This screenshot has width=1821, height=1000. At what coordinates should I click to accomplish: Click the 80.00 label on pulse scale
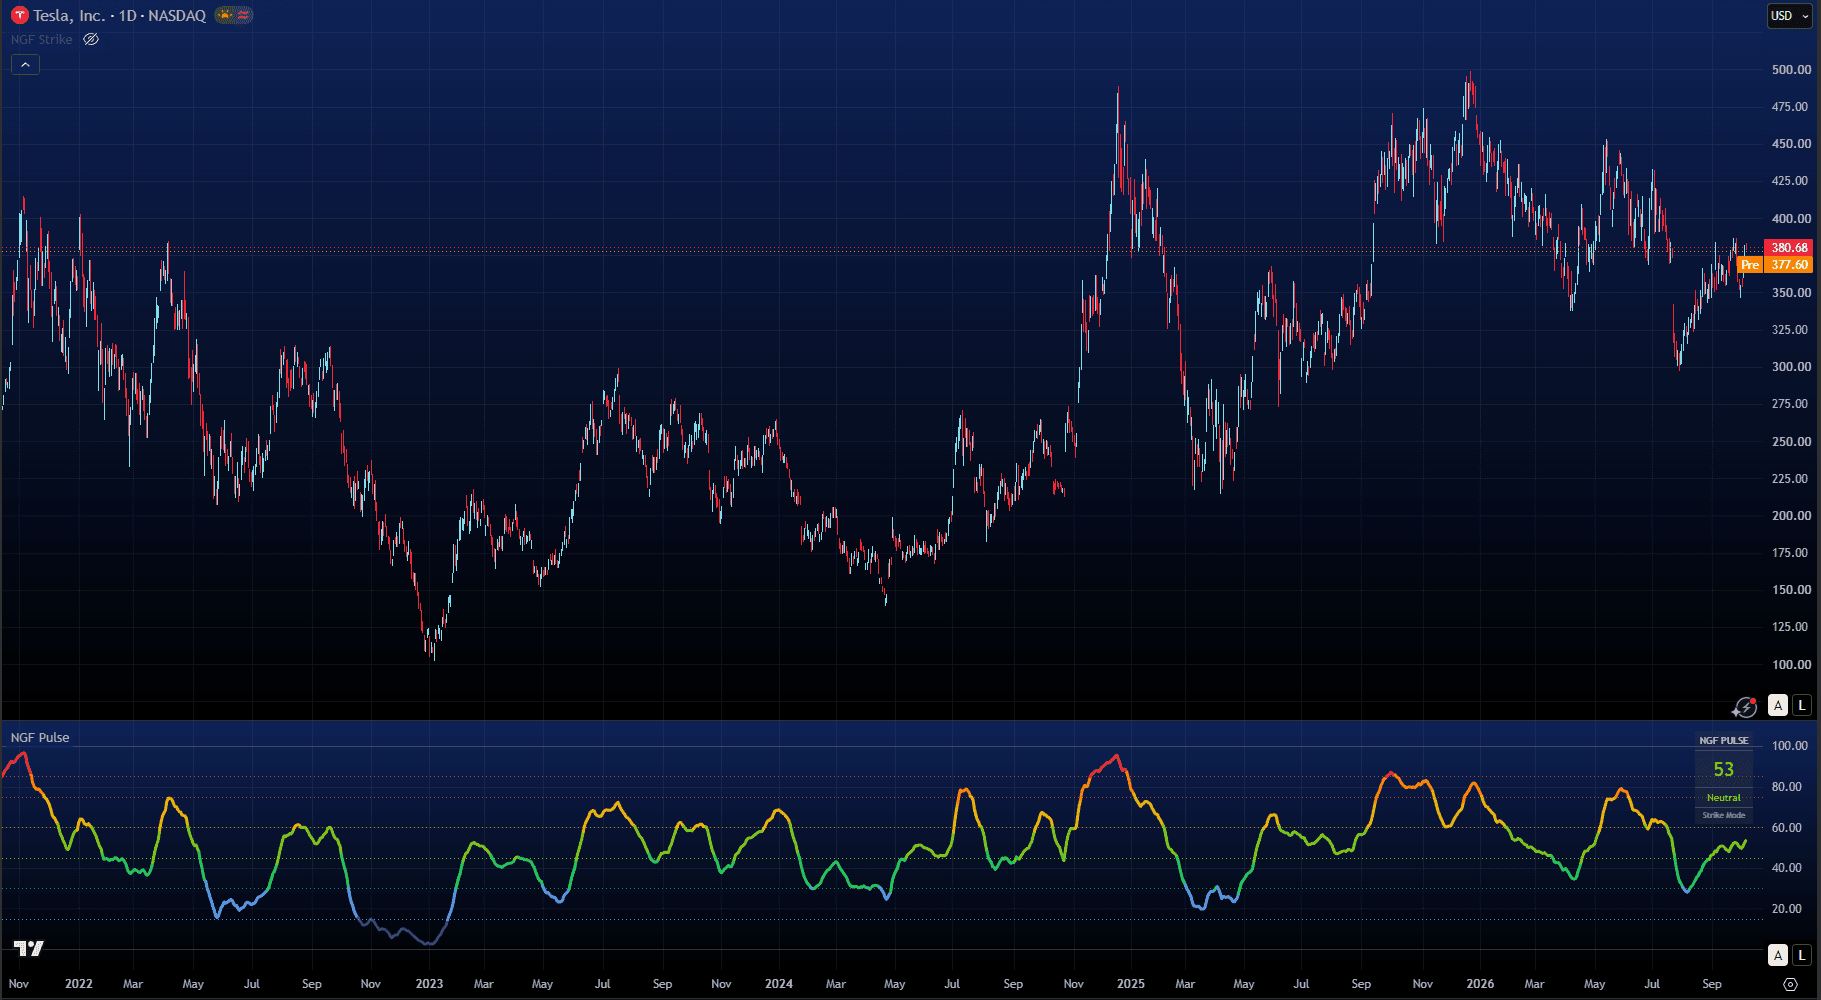pyautogui.click(x=1787, y=787)
